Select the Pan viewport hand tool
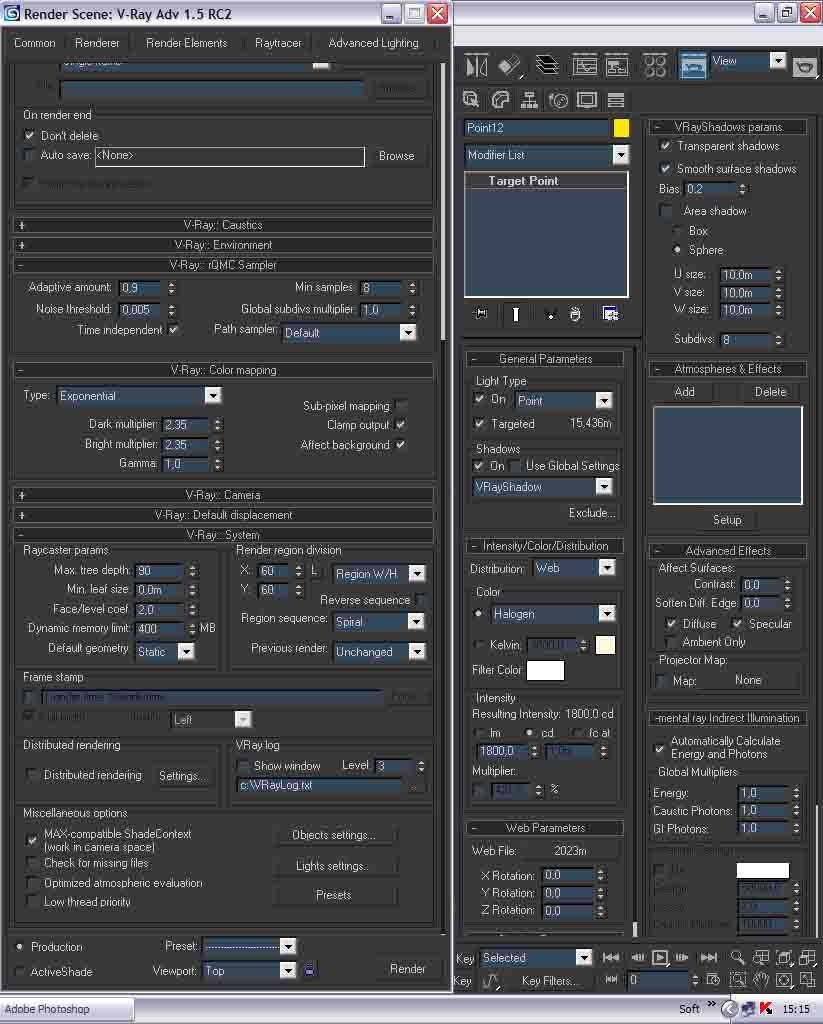The height and width of the screenshot is (1024, 823). [x=761, y=980]
